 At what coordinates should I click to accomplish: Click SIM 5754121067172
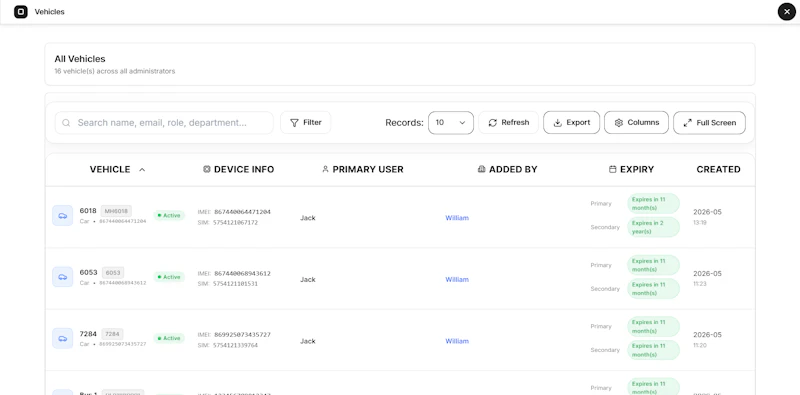(236, 223)
